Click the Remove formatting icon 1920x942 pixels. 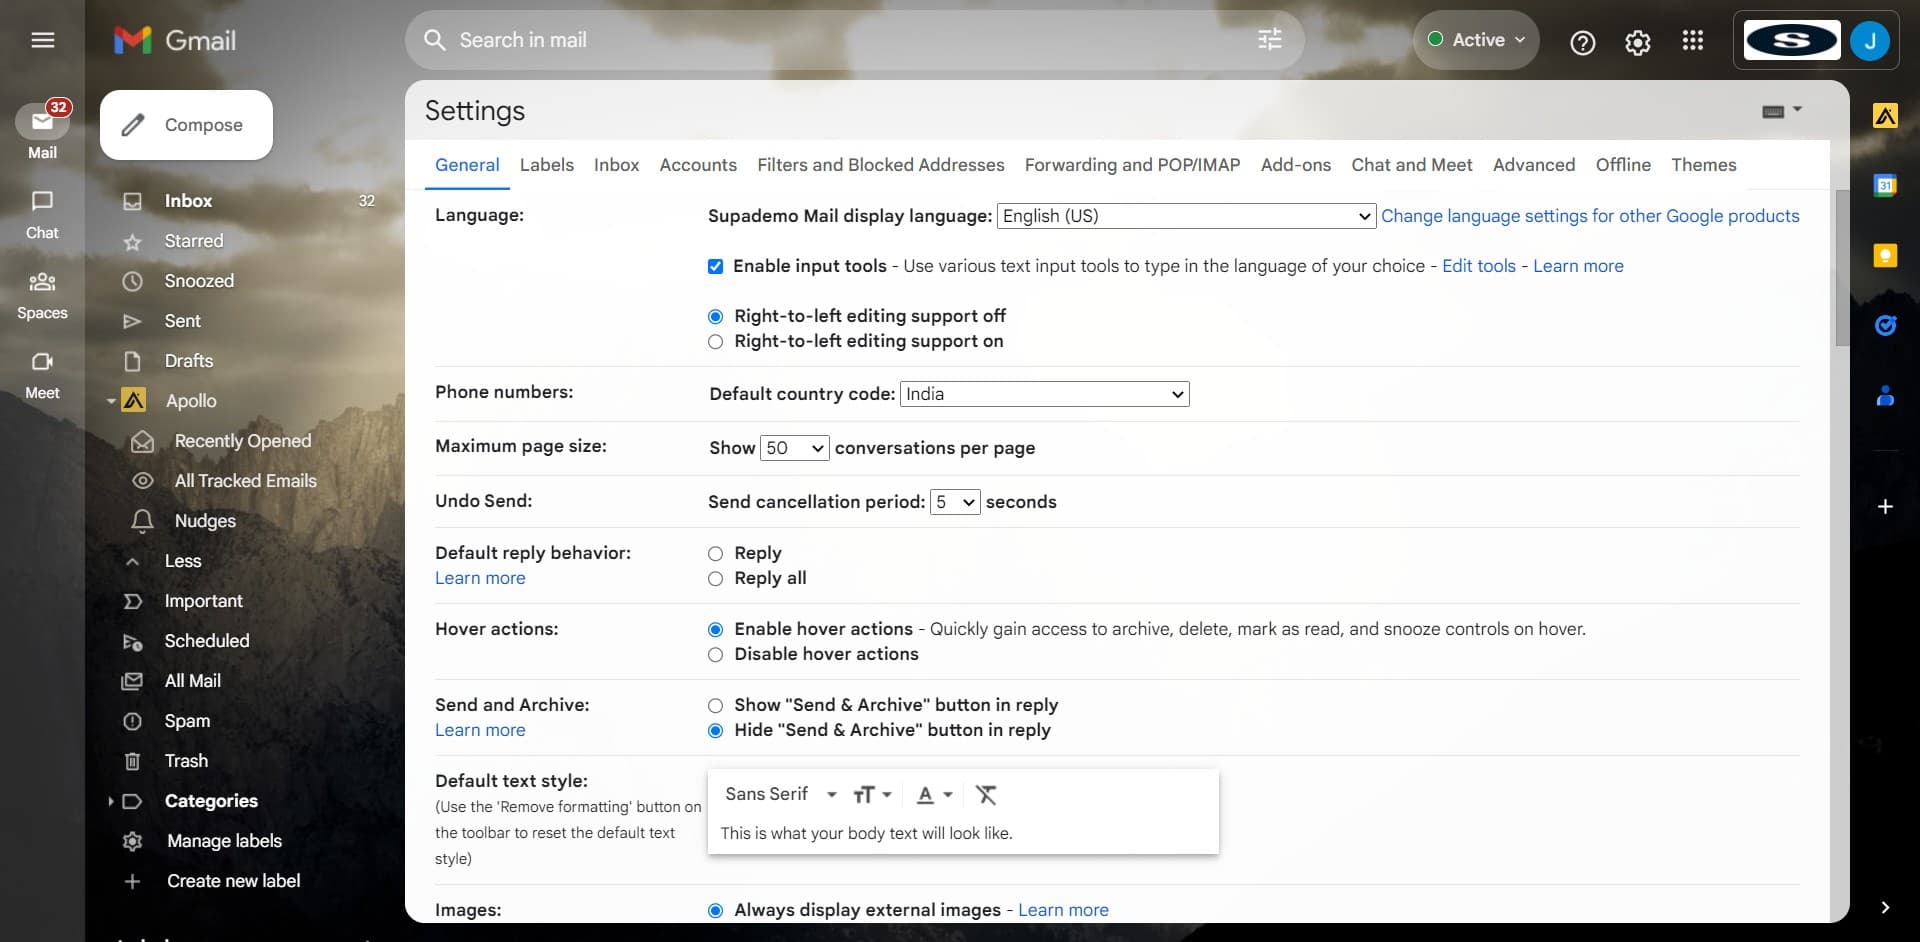click(986, 794)
